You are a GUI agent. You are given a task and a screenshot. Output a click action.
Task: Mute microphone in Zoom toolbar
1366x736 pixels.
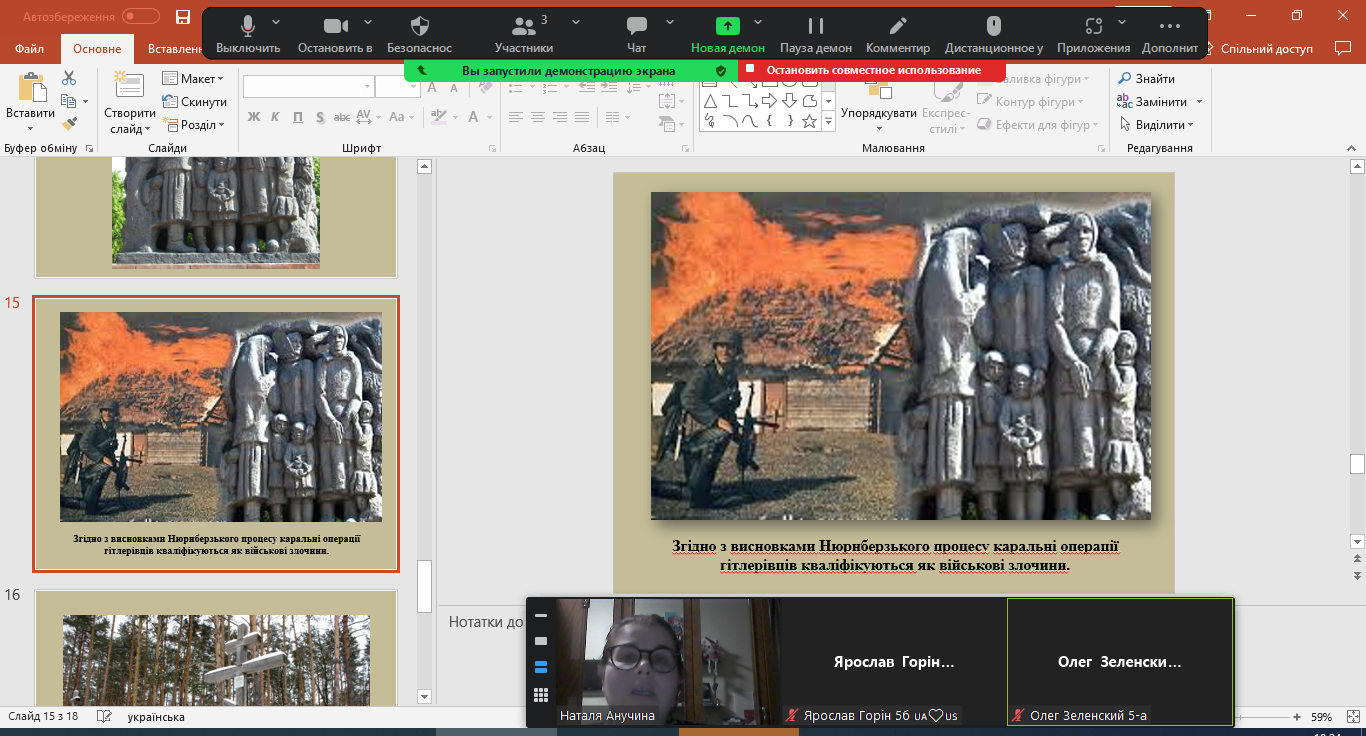point(247,32)
